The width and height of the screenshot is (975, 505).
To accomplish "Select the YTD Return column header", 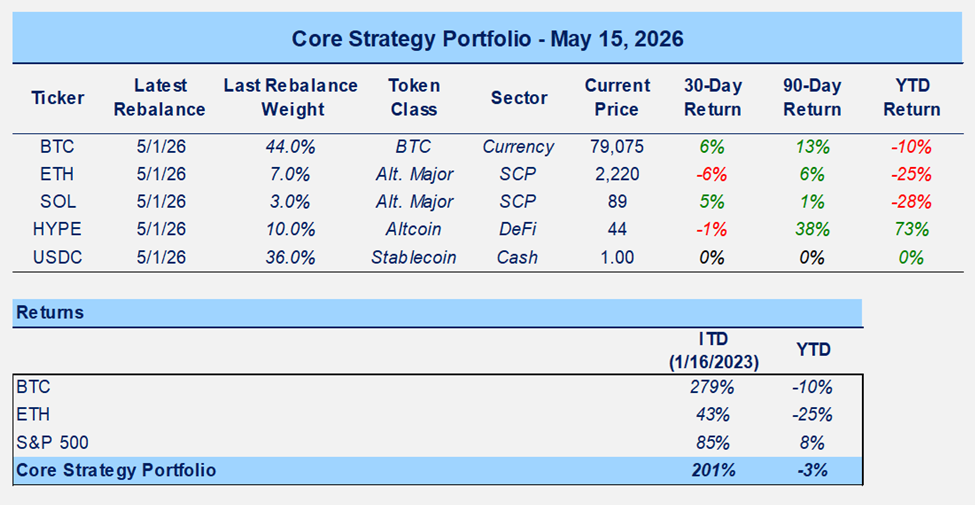I will coord(912,98).
